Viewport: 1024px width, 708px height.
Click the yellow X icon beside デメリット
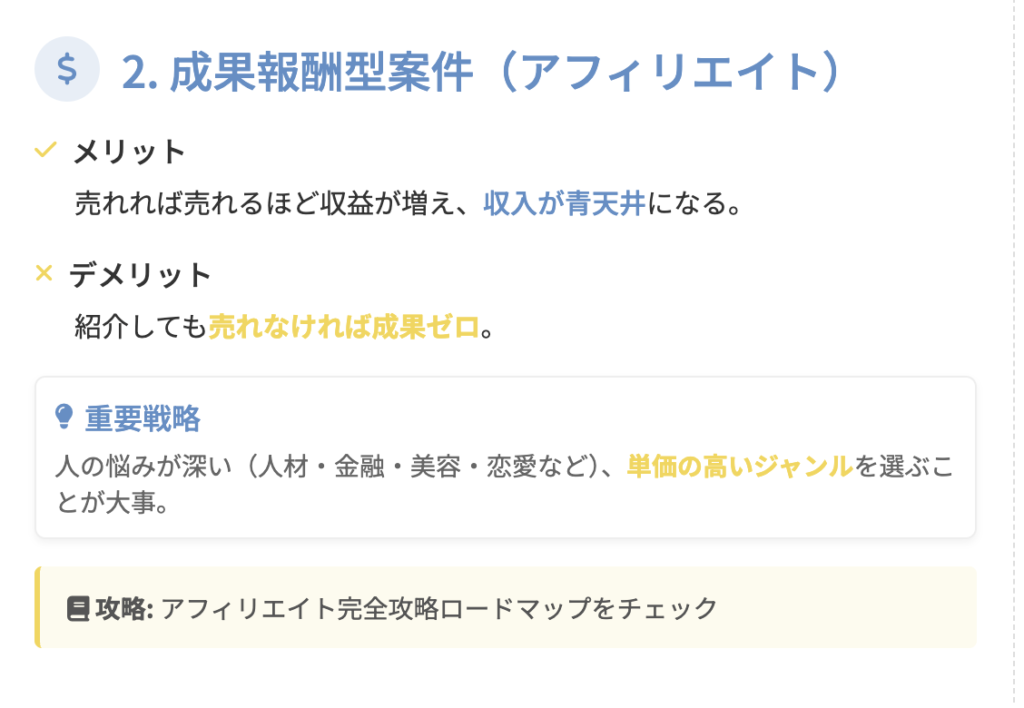click(43, 273)
